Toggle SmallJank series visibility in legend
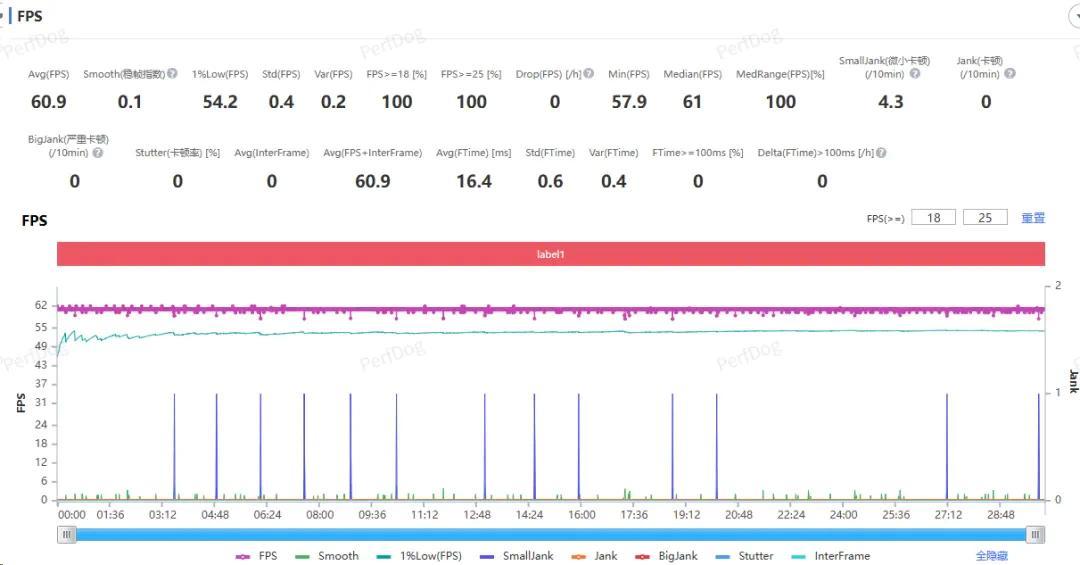 click(517, 556)
